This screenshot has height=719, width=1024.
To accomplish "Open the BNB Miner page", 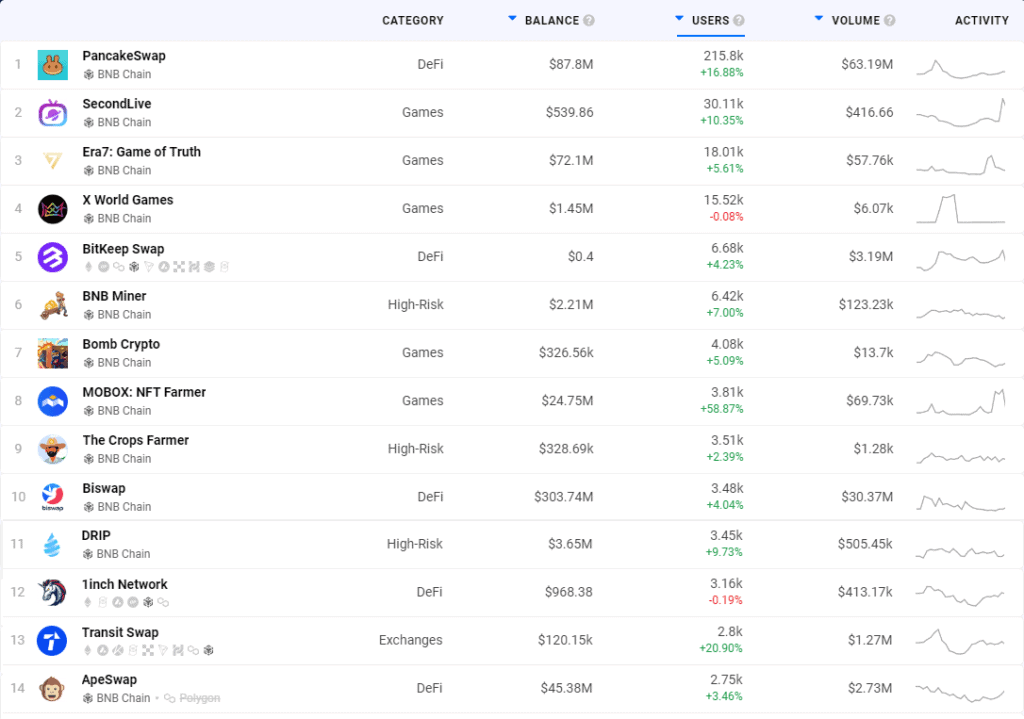I will click(114, 296).
